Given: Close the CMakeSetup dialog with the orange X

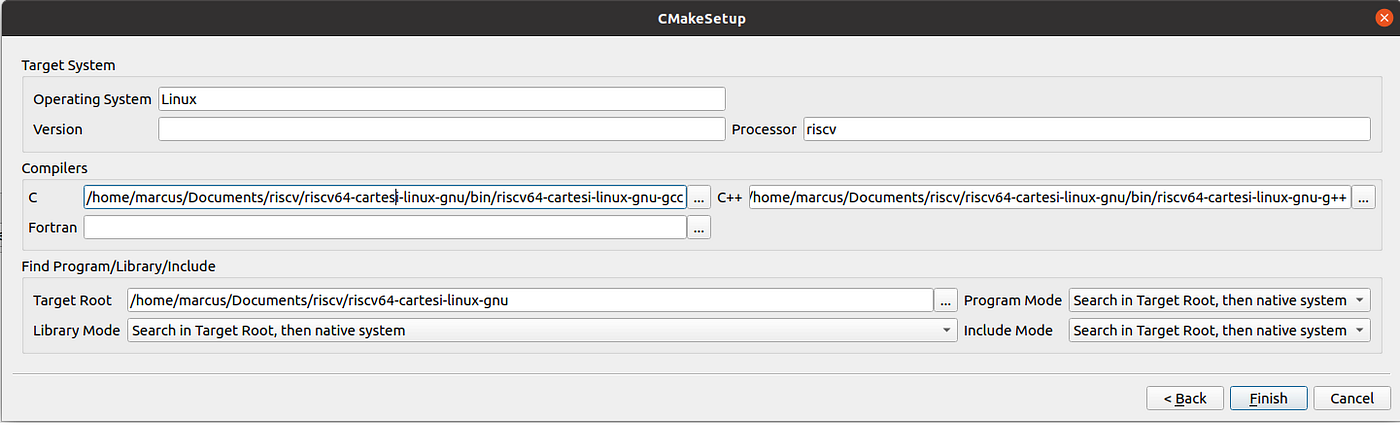Looking at the screenshot, I should 1382,18.
